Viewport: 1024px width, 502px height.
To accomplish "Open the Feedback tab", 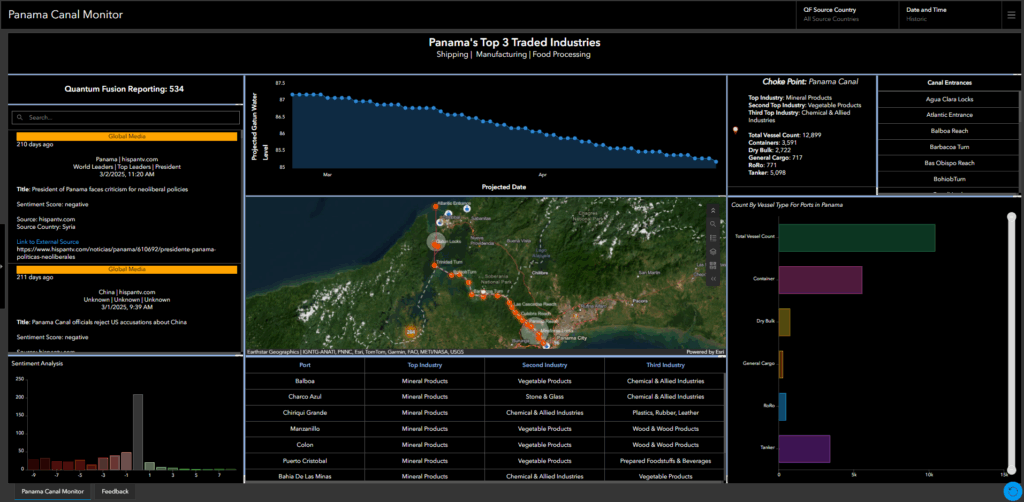I will pos(115,491).
